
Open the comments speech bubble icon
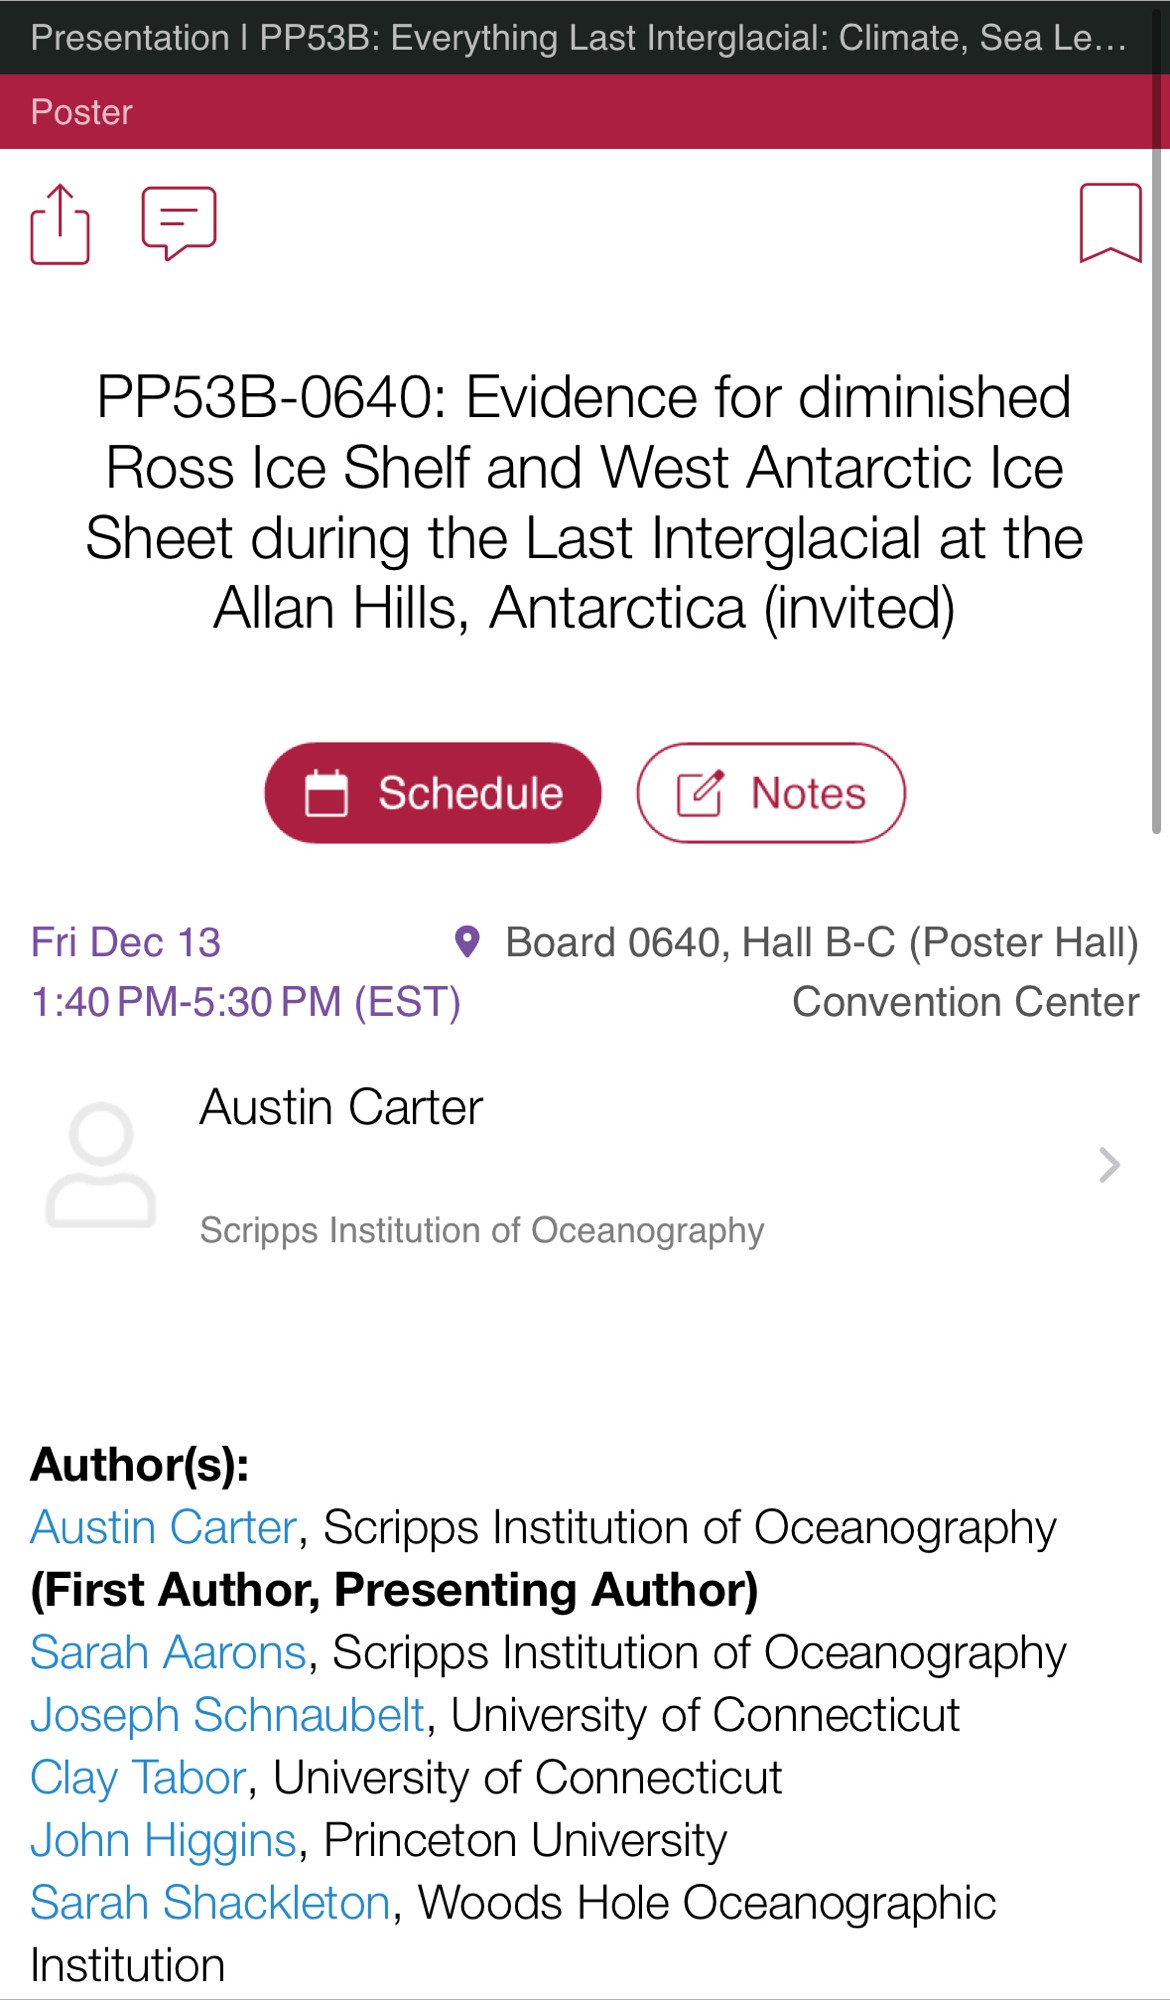point(179,223)
